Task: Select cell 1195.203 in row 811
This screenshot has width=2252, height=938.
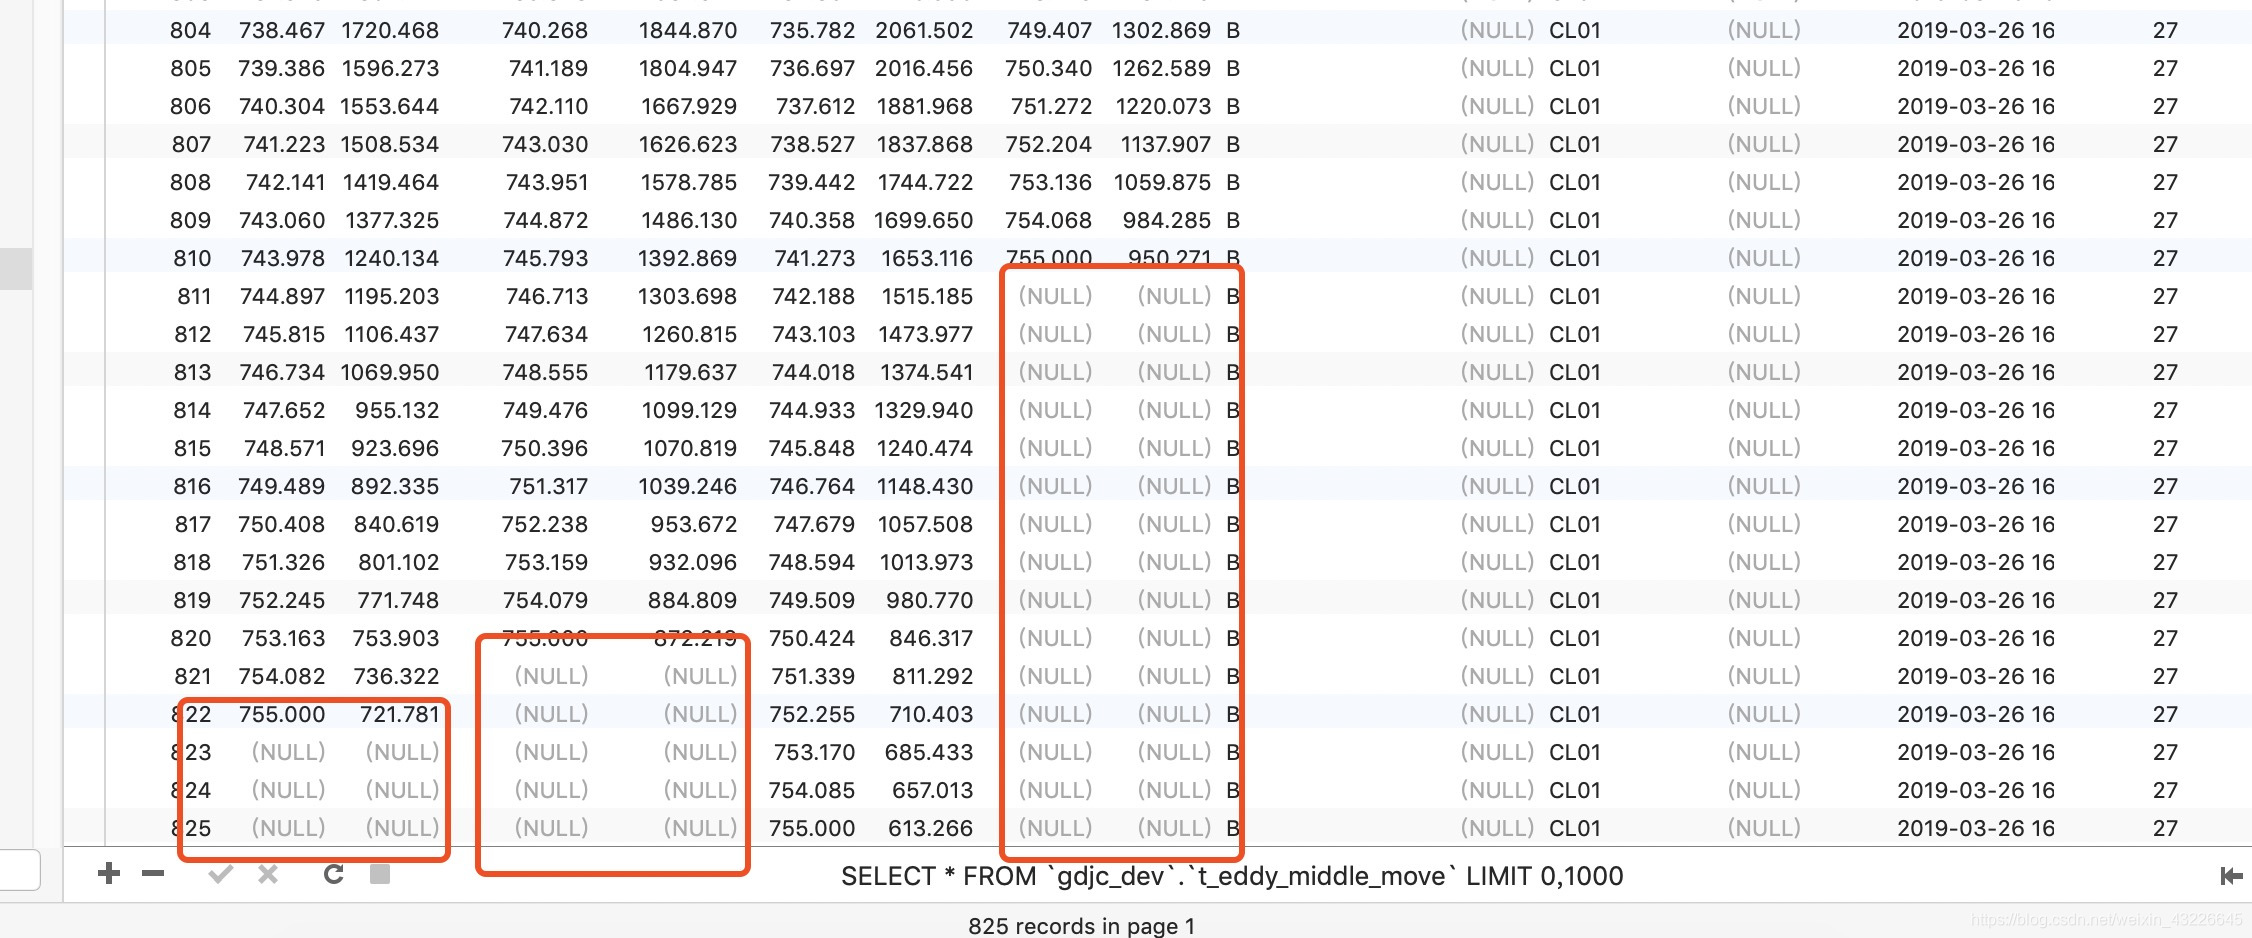Action: [391, 296]
